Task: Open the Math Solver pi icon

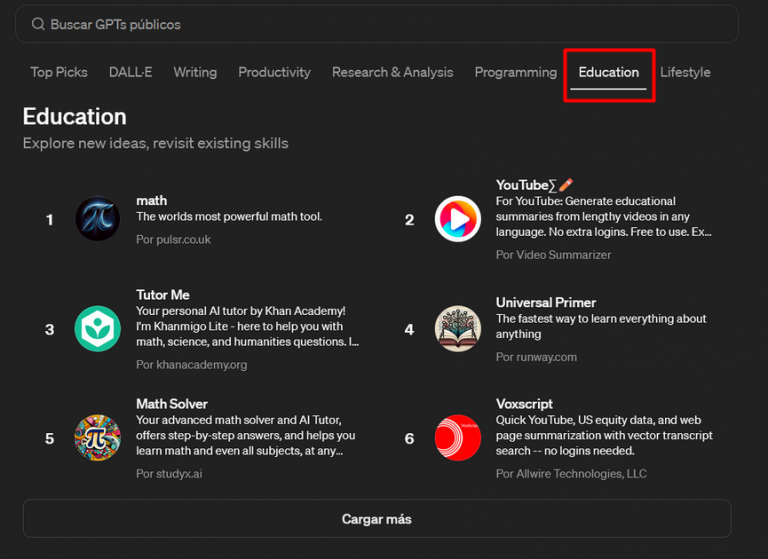Action: pos(98,438)
